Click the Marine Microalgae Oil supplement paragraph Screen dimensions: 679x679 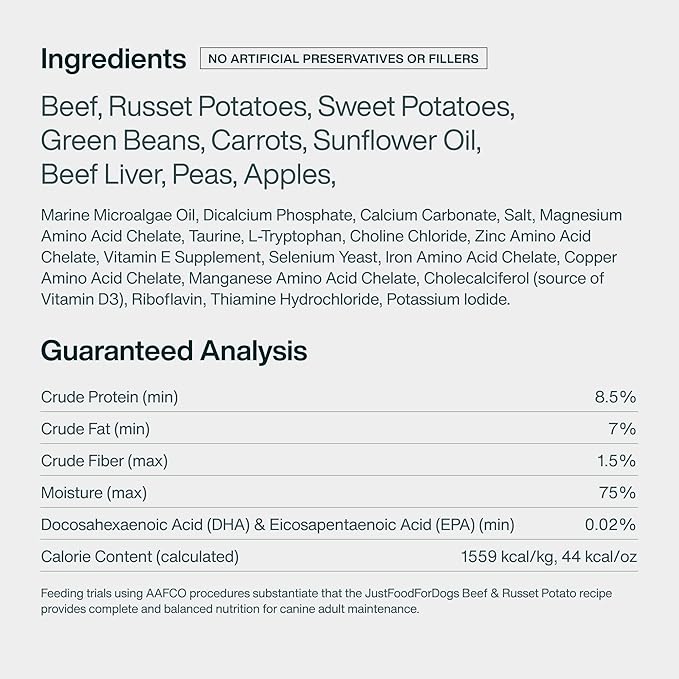click(331, 257)
